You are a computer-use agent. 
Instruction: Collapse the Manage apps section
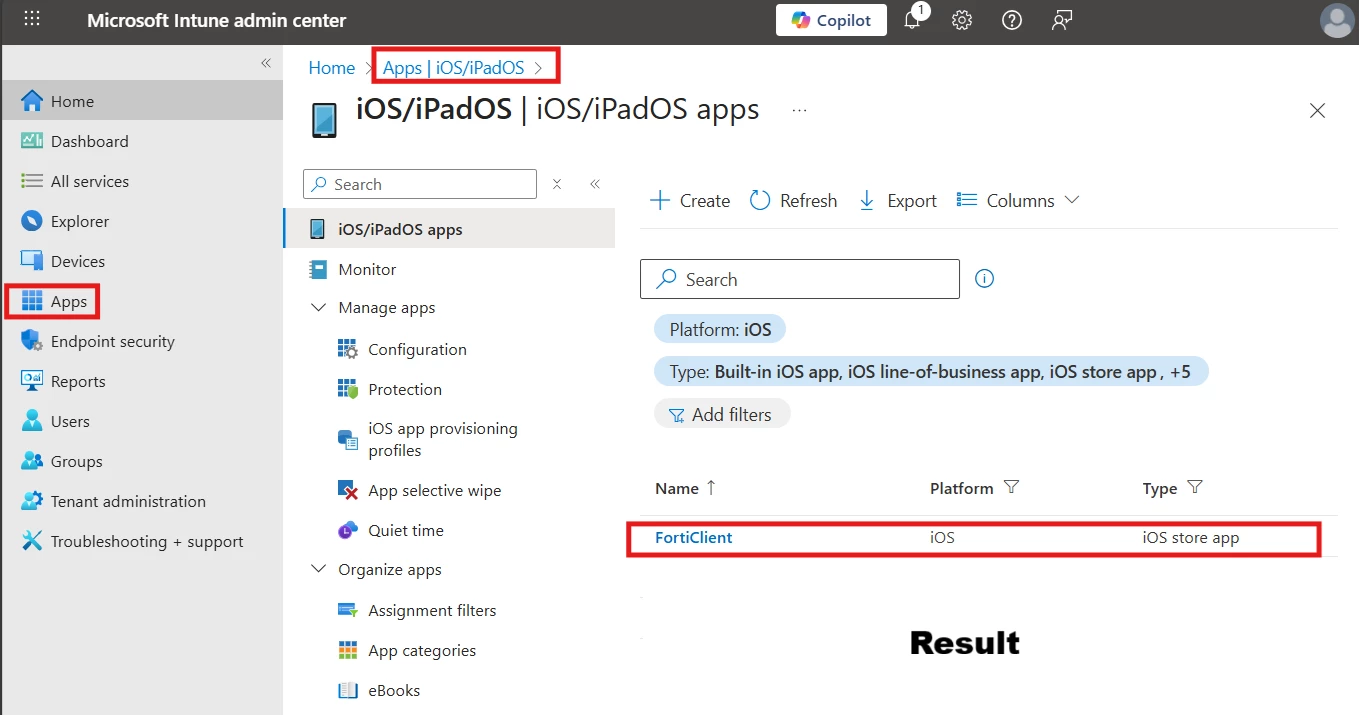click(x=319, y=307)
